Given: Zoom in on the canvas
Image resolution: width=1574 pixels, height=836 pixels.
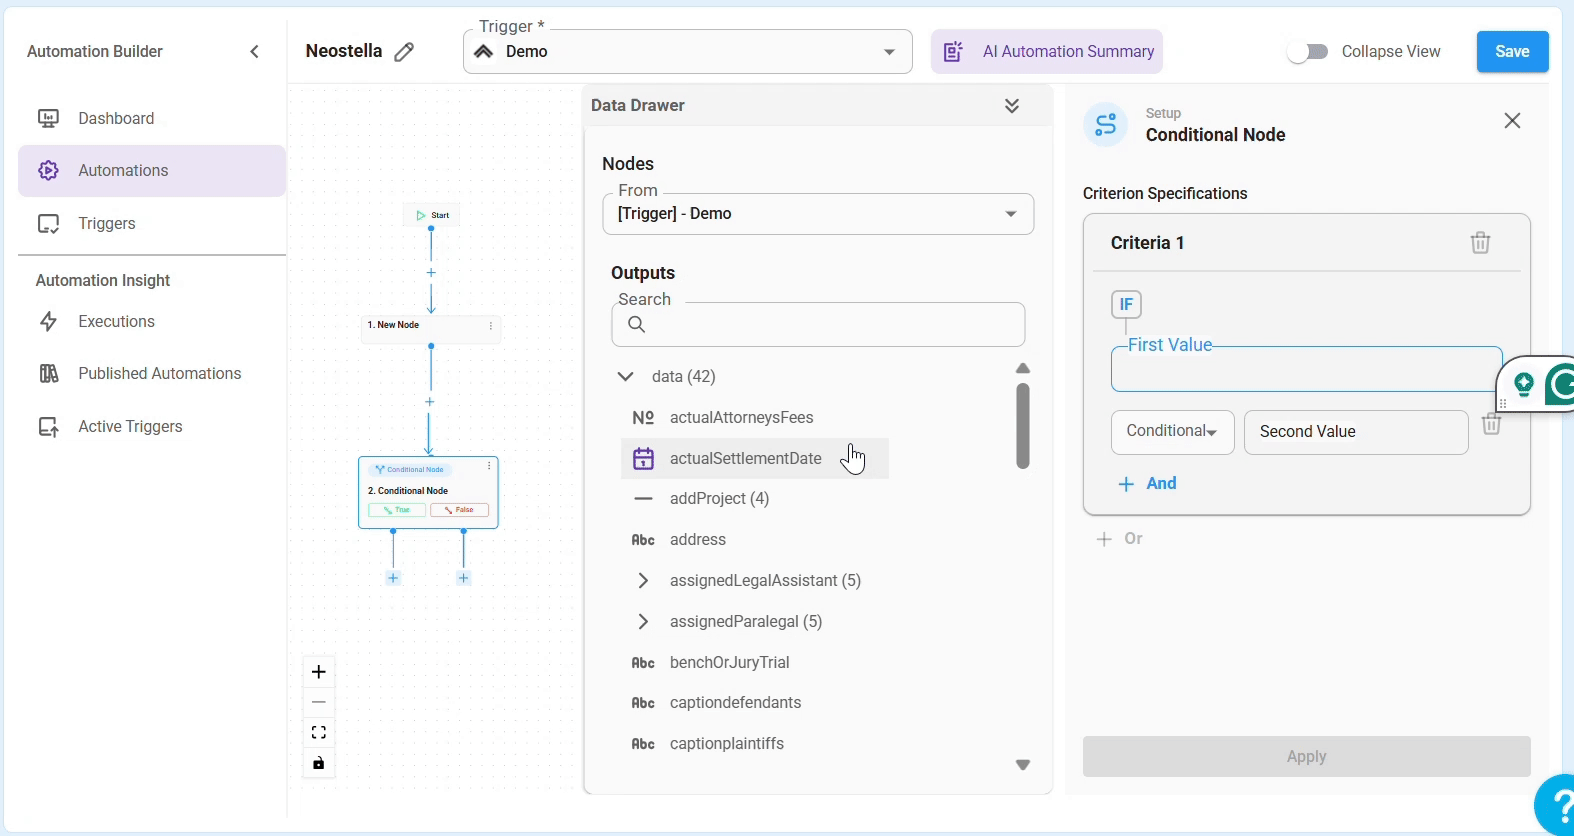Looking at the screenshot, I should point(319,672).
